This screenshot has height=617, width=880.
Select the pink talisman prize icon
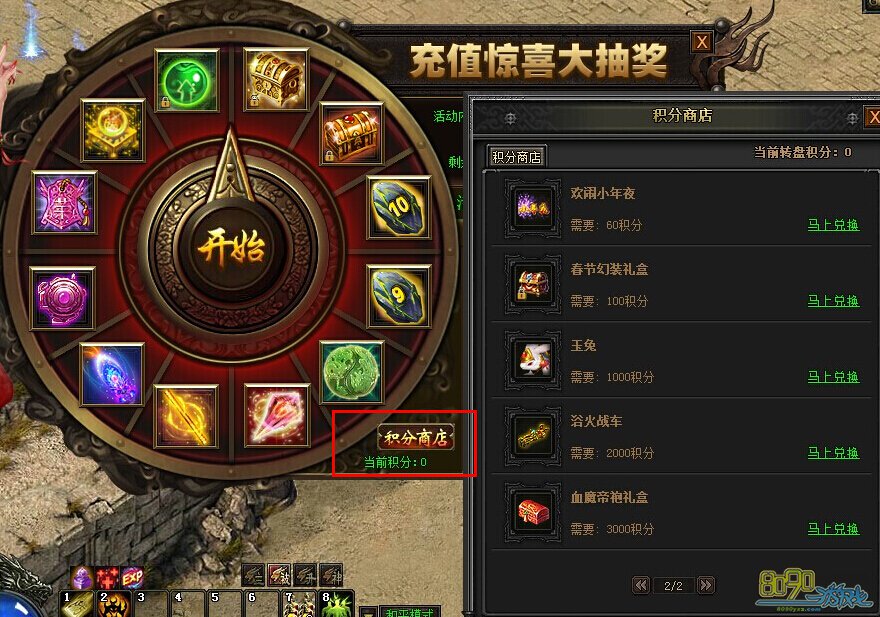[x=65, y=203]
